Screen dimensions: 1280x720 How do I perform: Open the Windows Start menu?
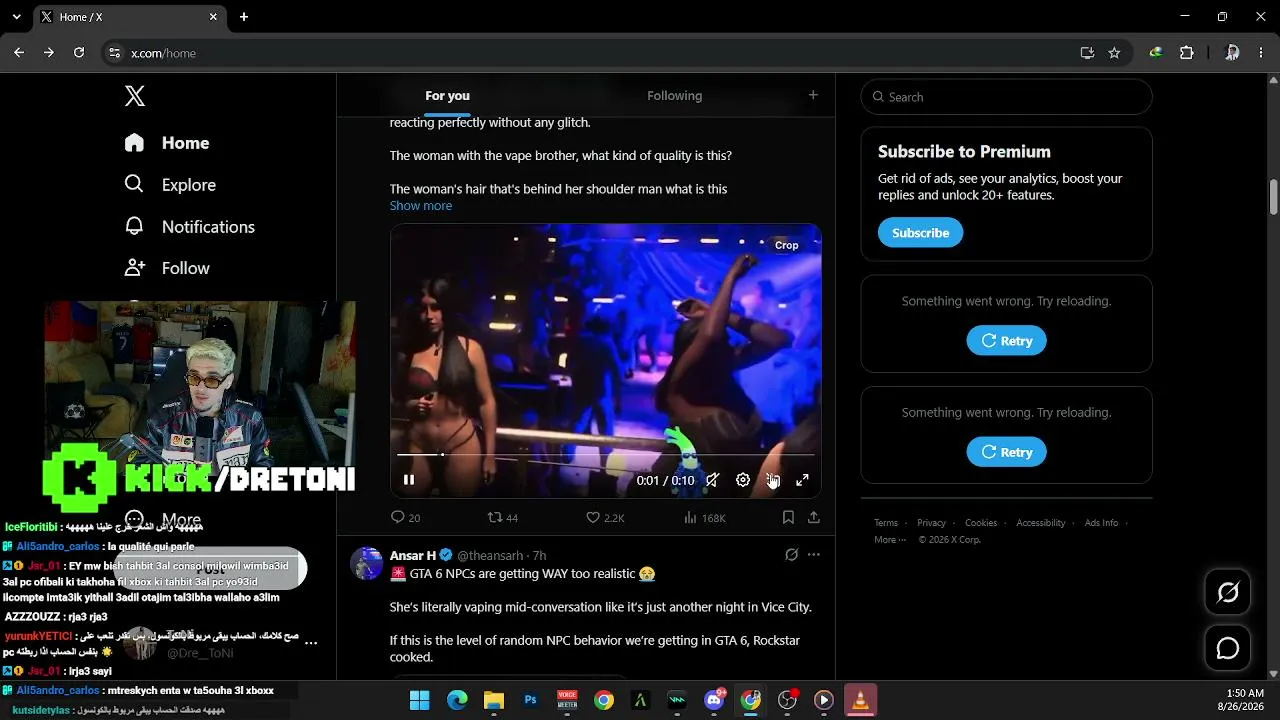click(x=420, y=700)
